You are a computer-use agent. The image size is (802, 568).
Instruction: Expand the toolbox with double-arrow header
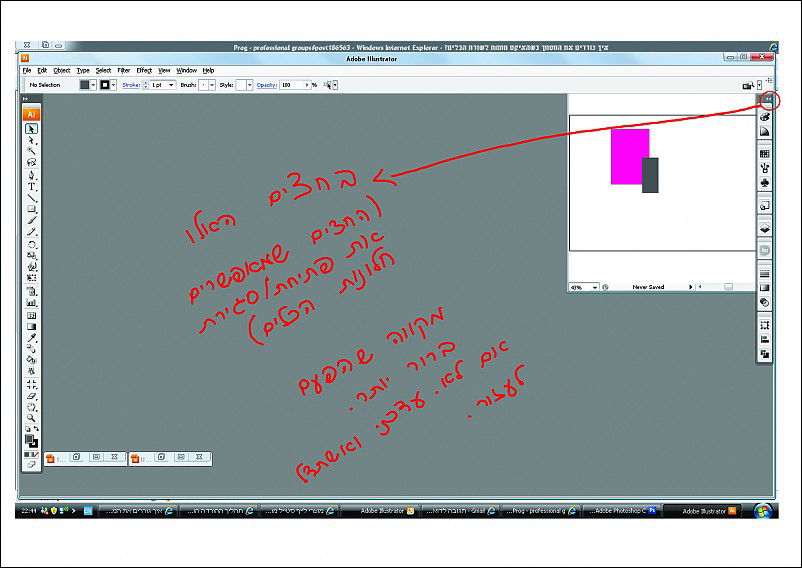(x=25, y=99)
